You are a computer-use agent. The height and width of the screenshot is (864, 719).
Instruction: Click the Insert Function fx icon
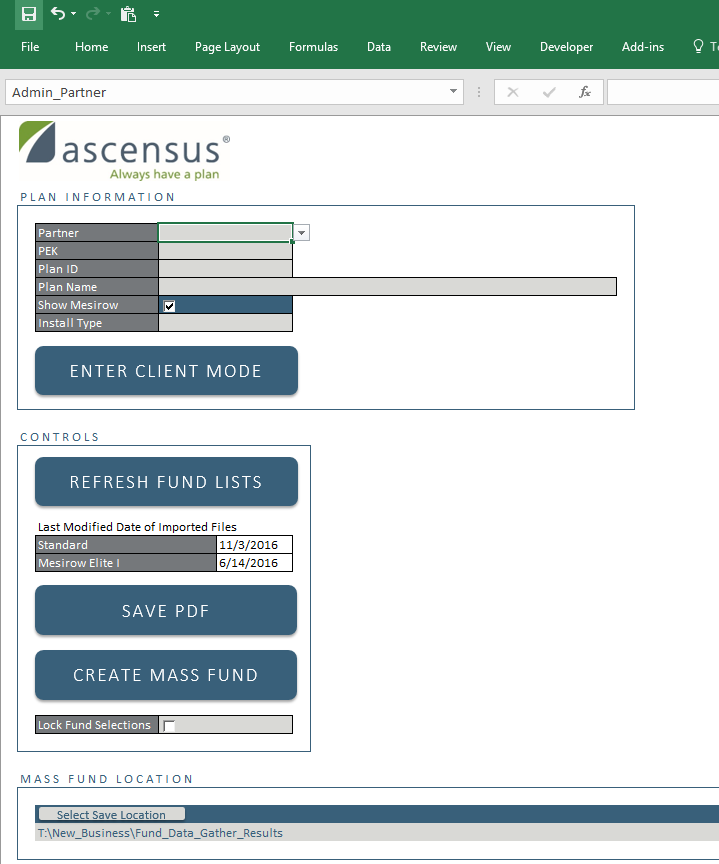[585, 92]
